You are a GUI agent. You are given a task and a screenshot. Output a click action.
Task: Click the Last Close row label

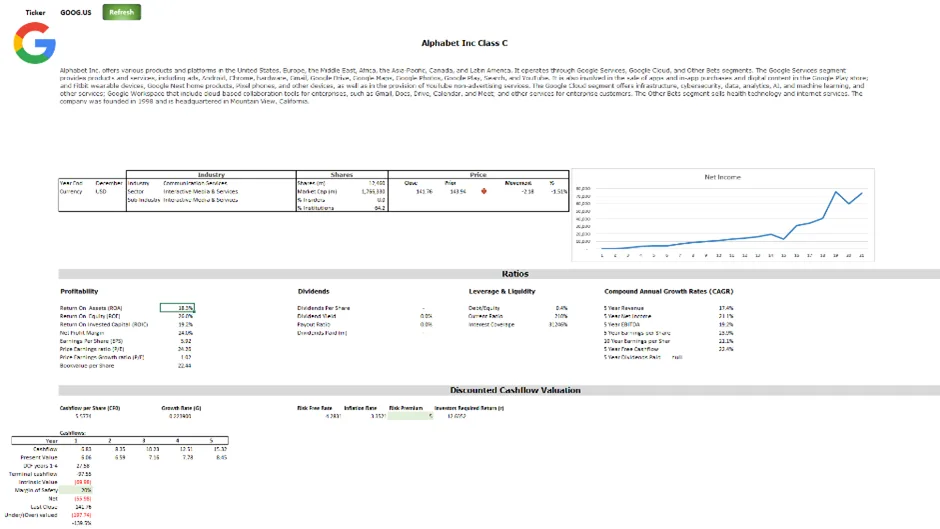[44, 507]
